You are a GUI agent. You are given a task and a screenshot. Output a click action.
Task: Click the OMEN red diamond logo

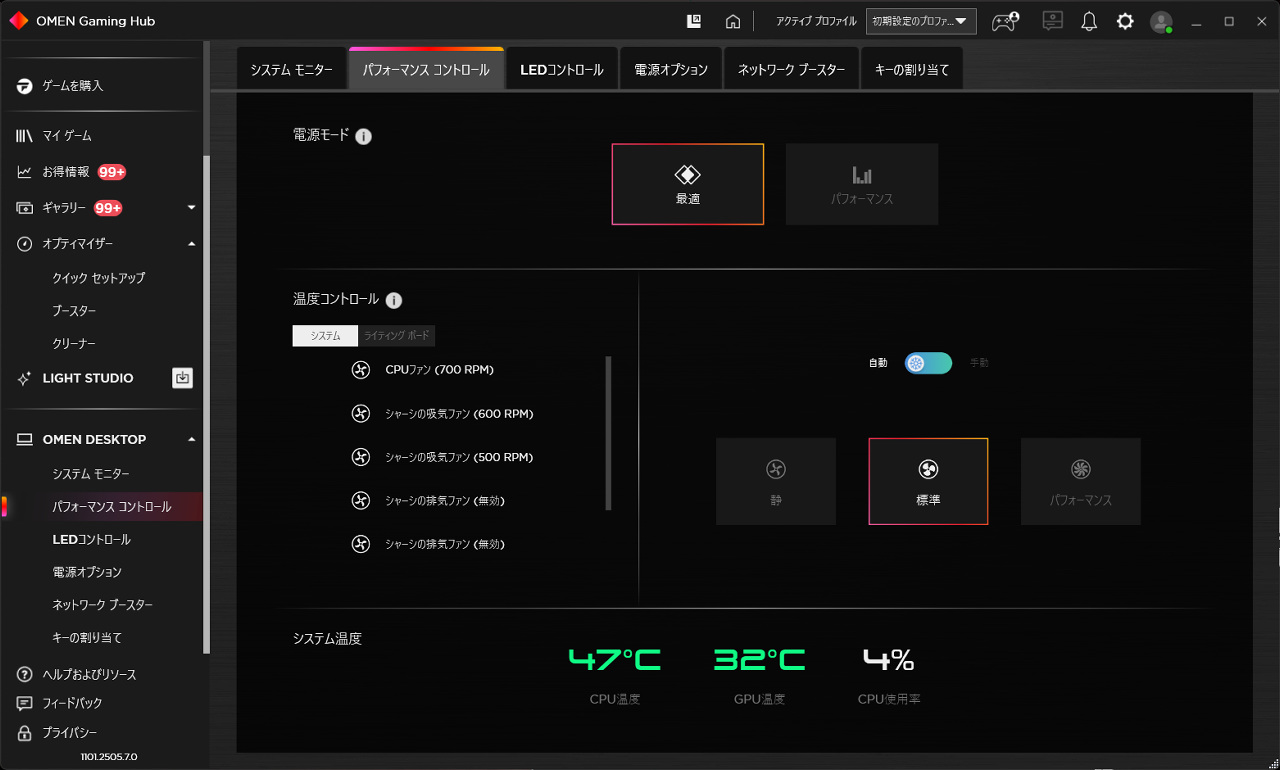coord(18,21)
